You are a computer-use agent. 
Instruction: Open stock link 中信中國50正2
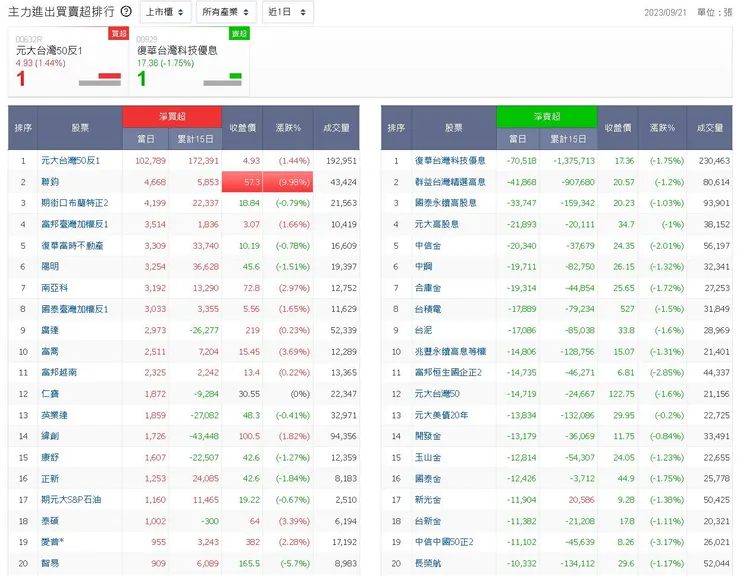tap(444, 542)
